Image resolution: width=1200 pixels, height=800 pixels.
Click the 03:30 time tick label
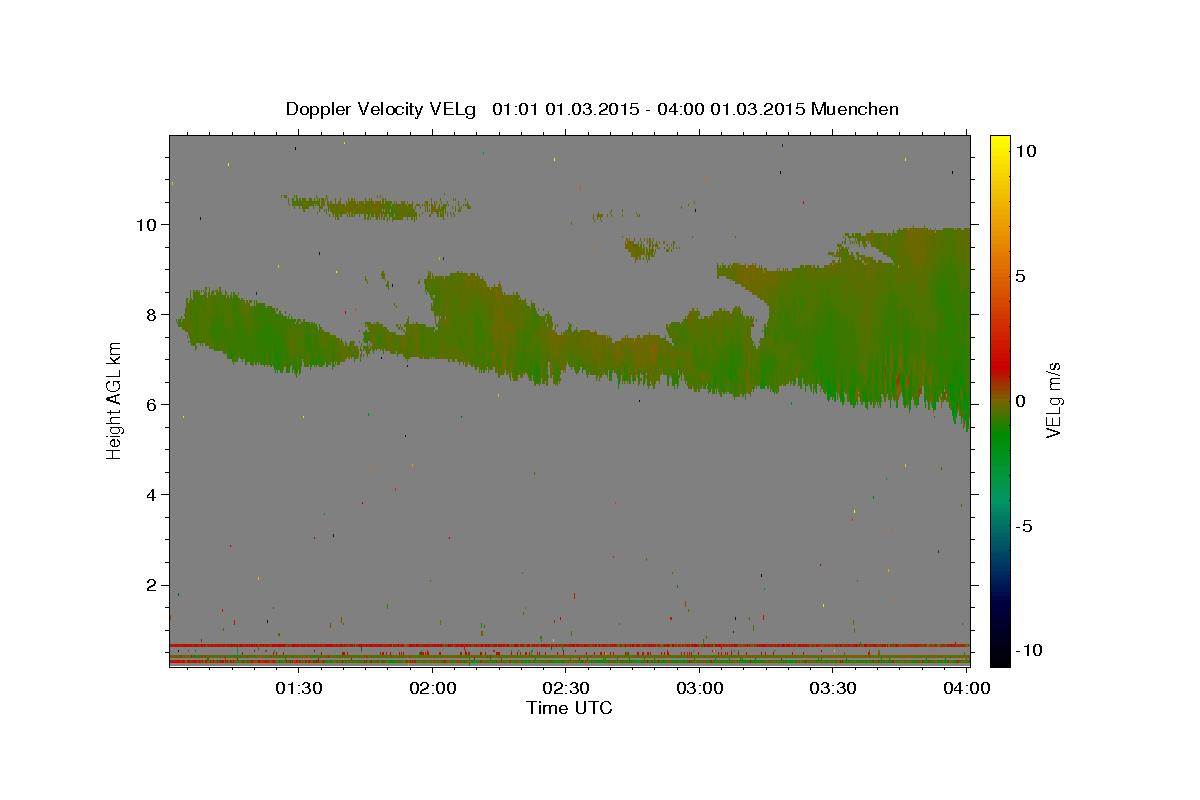coord(833,688)
